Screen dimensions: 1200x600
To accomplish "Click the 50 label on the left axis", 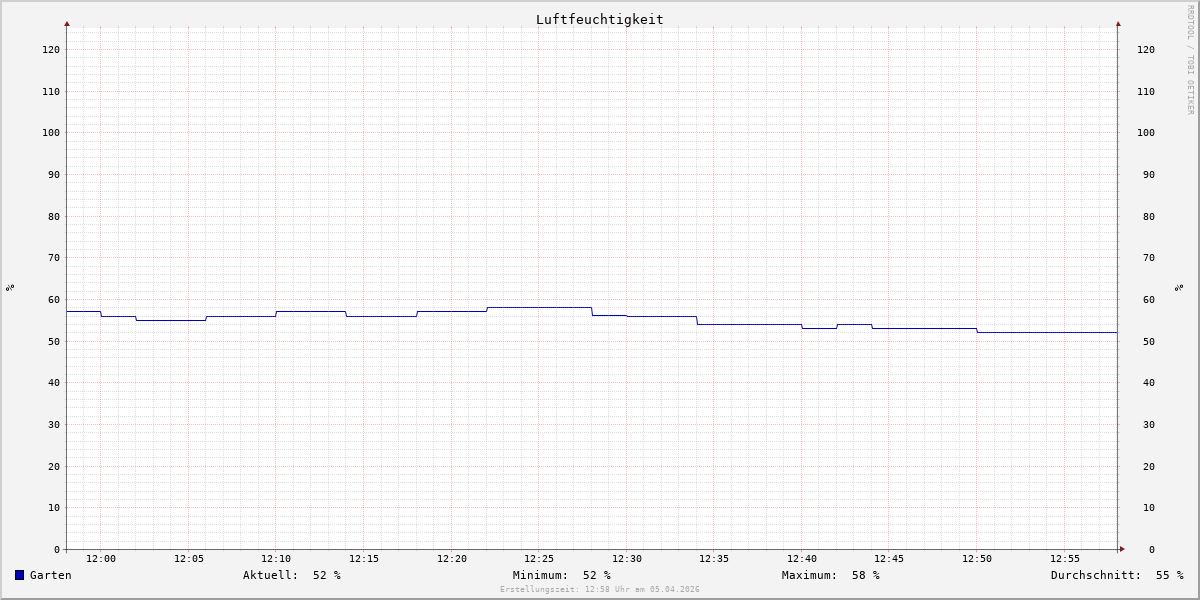I will (54, 342).
